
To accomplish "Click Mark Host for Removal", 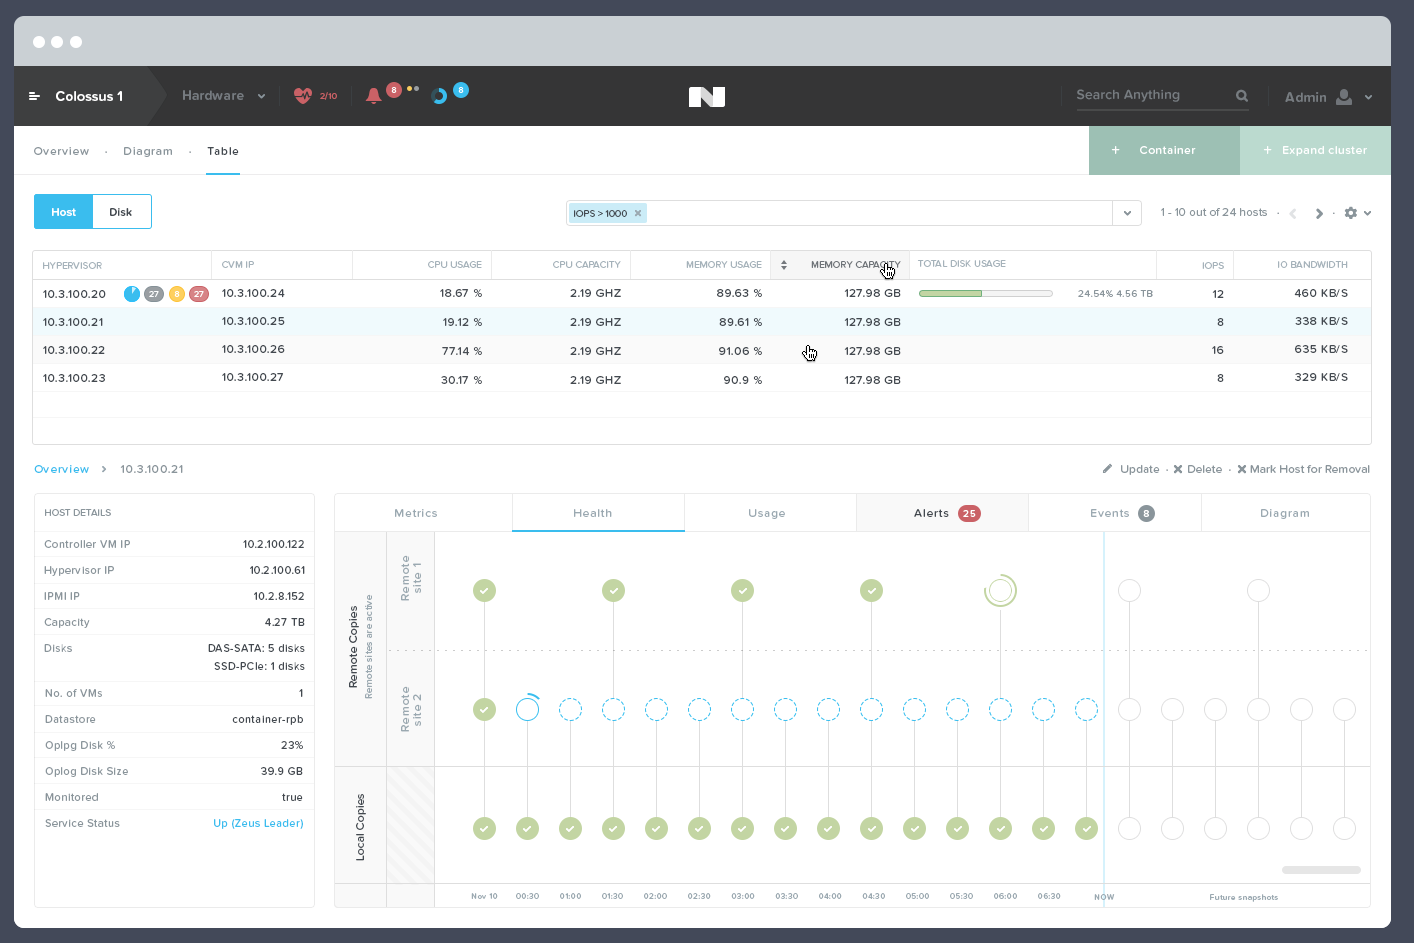I will (1303, 469).
